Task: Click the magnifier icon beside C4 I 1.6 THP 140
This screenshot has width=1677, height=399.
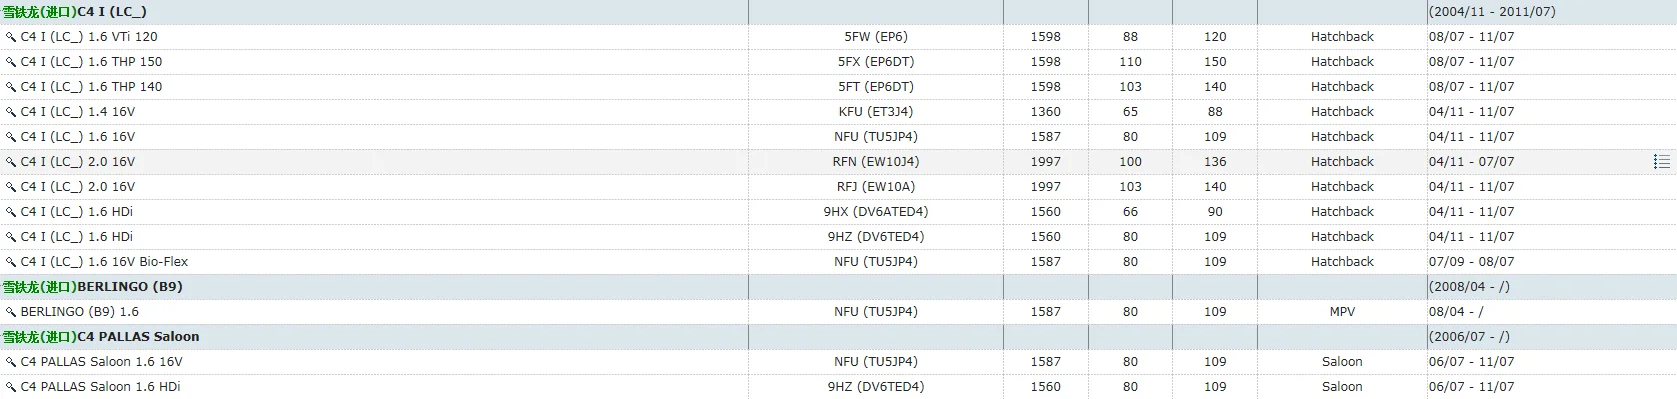Action: click(11, 87)
